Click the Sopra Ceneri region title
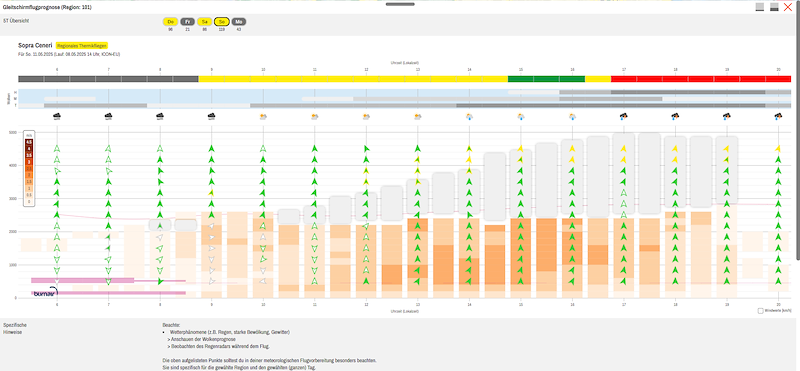Viewport: 800px width, 371px height. point(35,45)
